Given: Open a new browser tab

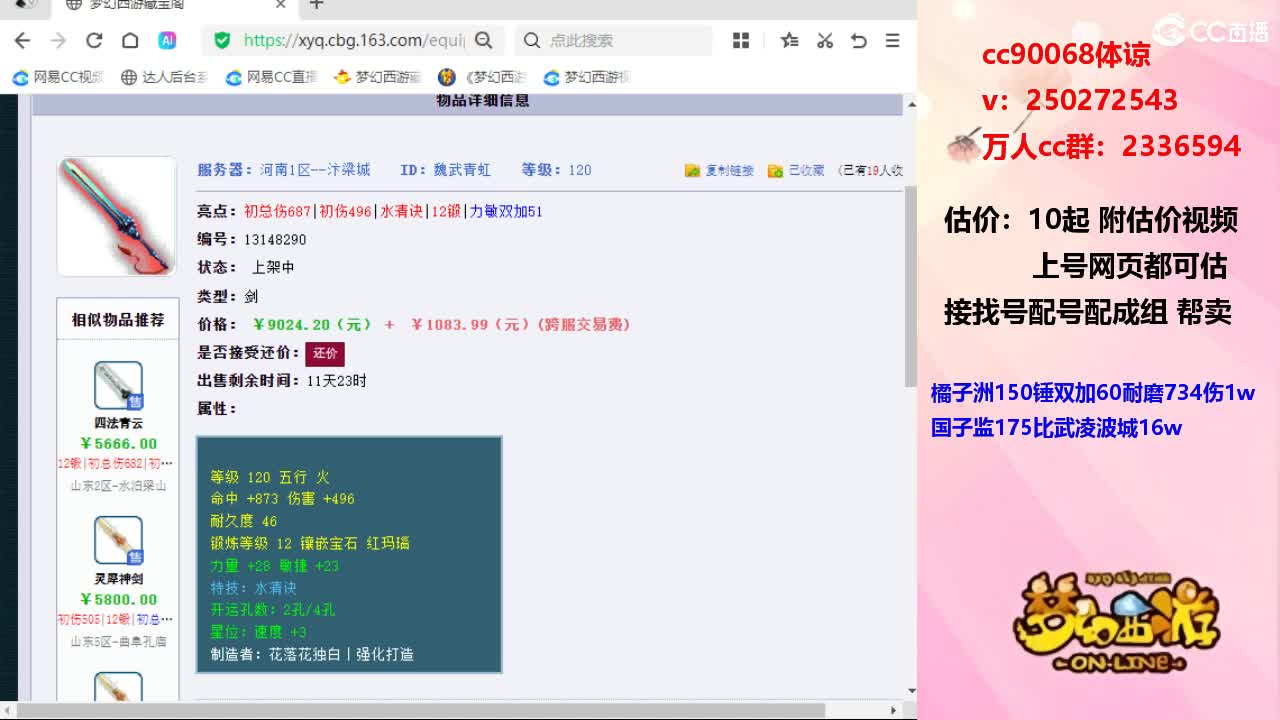Looking at the screenshot, I should pyautogui.click(x=316, y=5).
